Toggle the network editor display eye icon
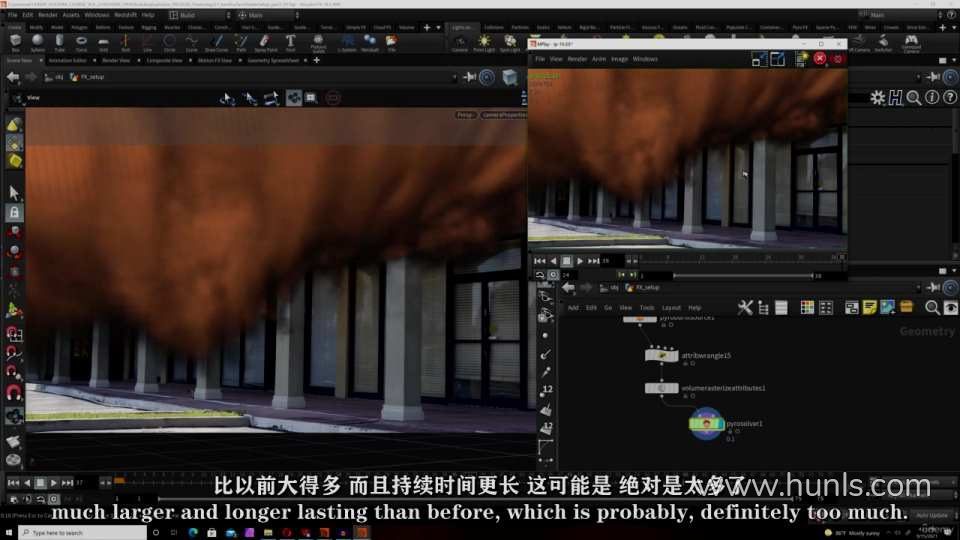Screen dimensions: 960x540 point(950,307)
